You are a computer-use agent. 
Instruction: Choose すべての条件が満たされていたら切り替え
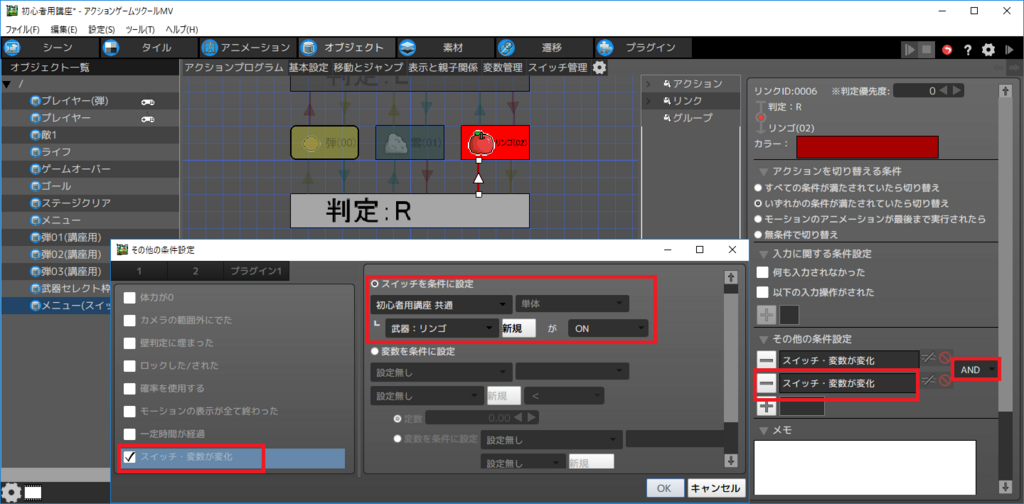tap(758, 187)
